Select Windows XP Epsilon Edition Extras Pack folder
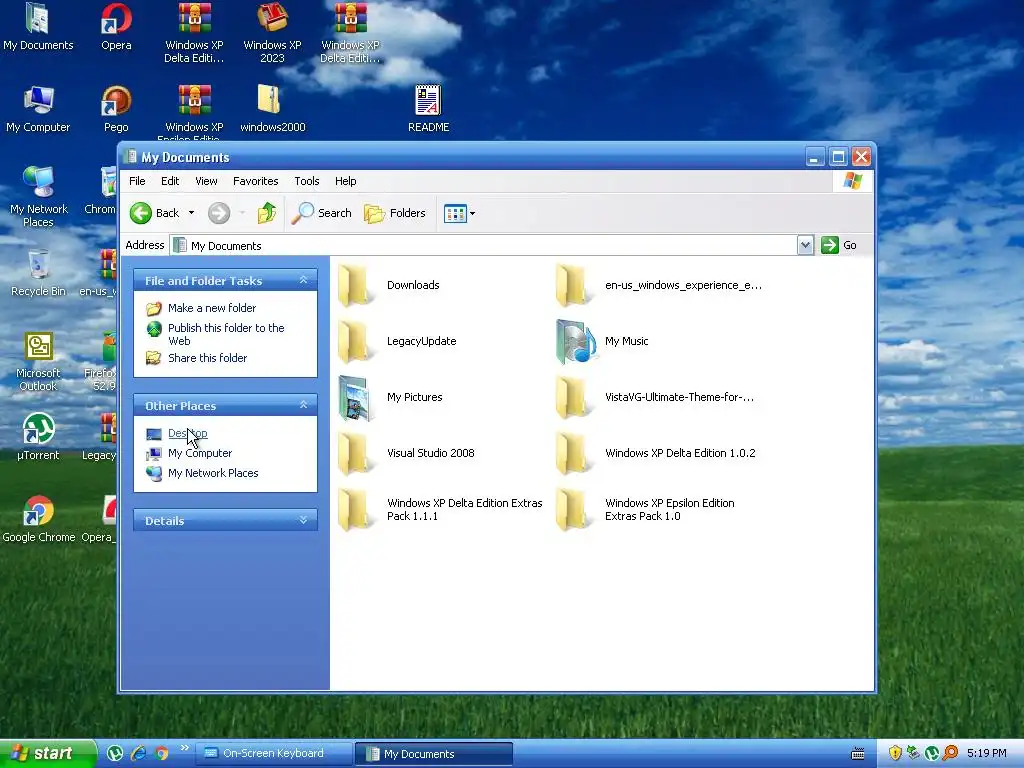Viewport: 1024px width, 768px height. (x=573, y=509)
